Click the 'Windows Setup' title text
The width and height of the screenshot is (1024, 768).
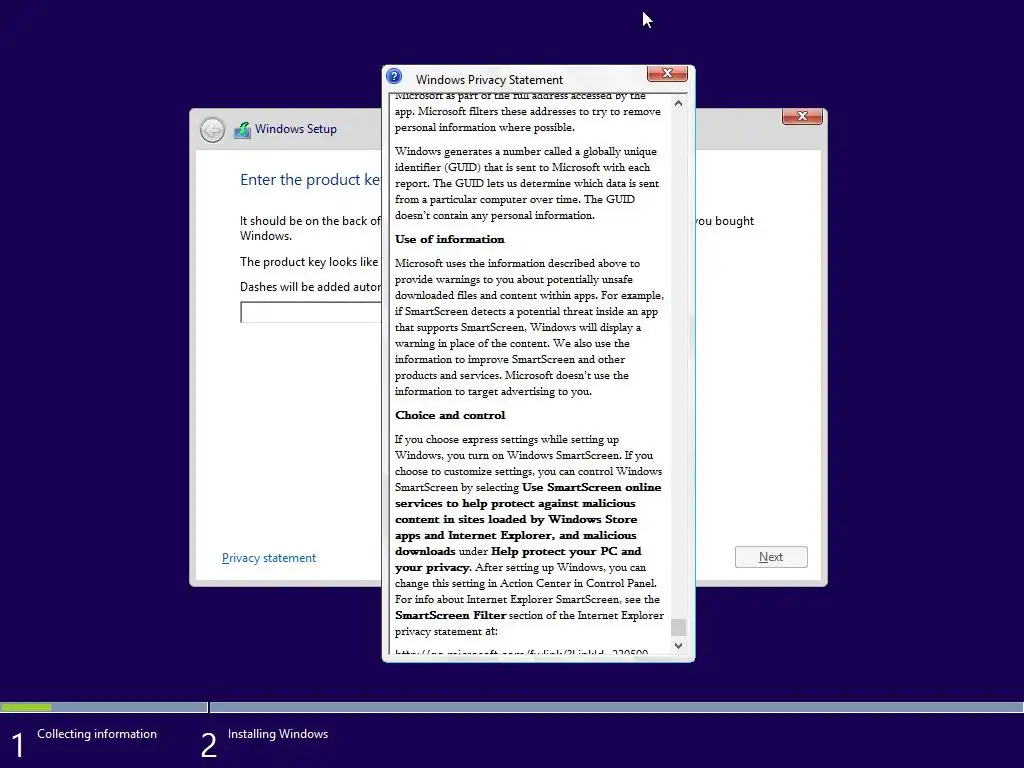coord(296,129)
